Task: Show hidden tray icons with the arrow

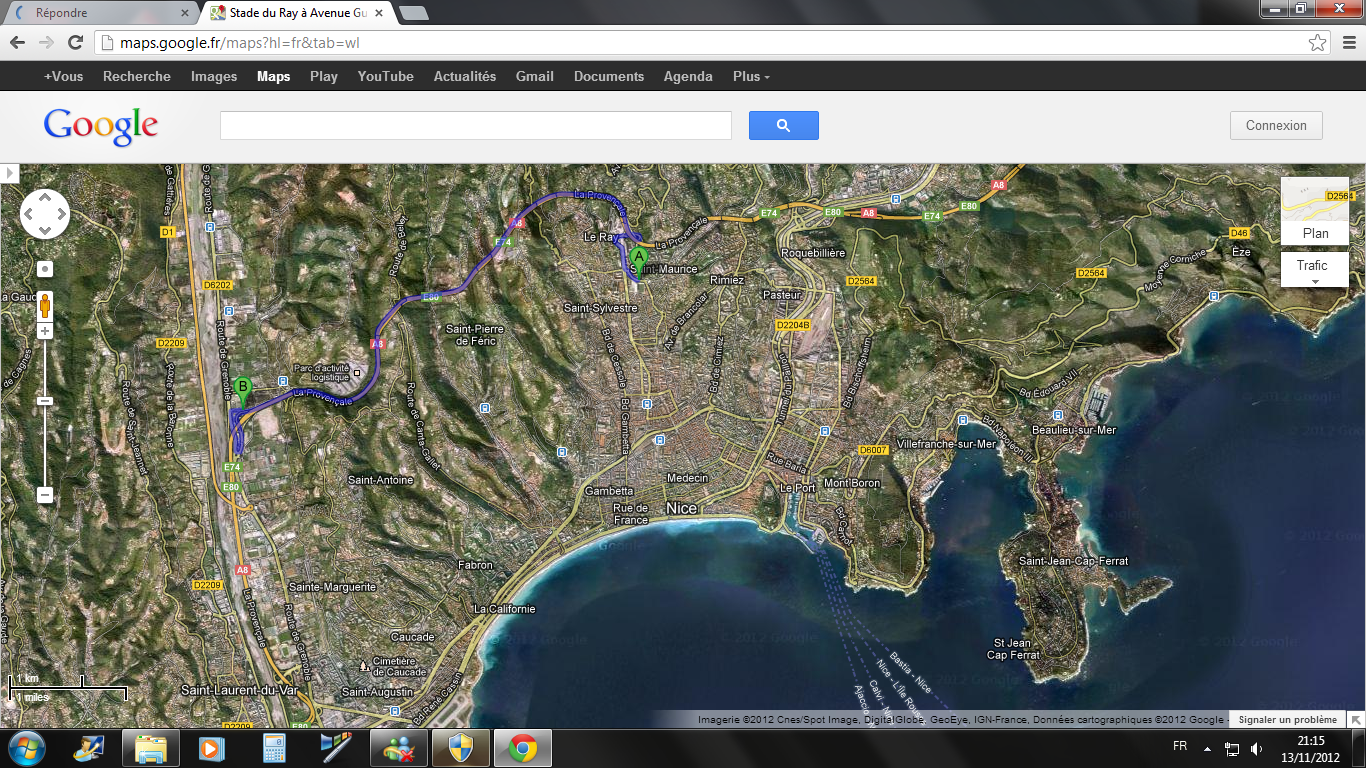Action: coord(1208,748)
